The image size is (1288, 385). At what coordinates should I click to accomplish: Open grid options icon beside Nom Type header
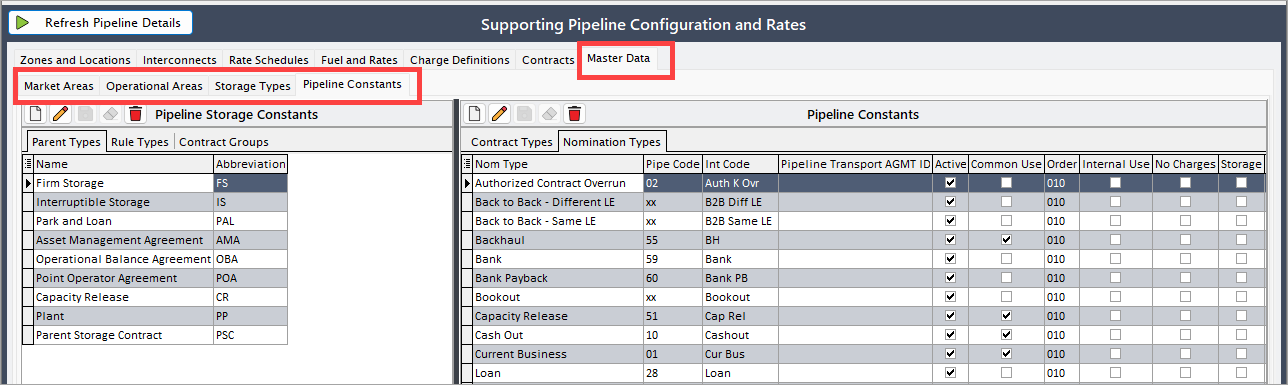click(467, 164)
